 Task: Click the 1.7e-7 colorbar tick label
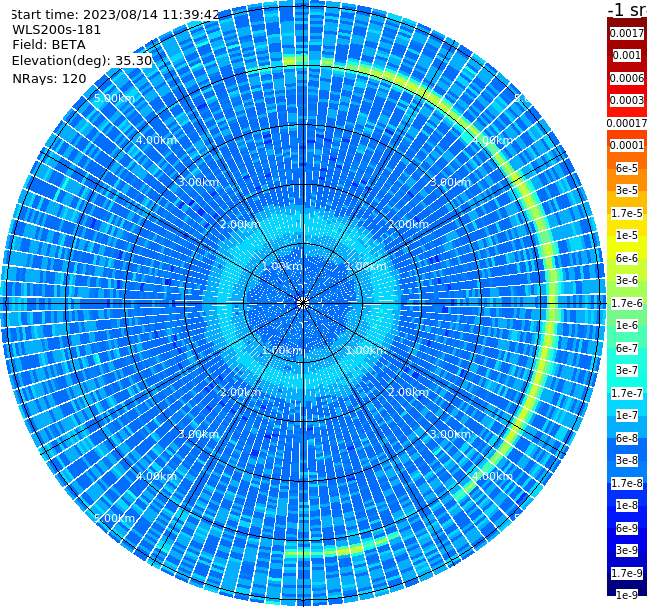[x=627, y=393]
